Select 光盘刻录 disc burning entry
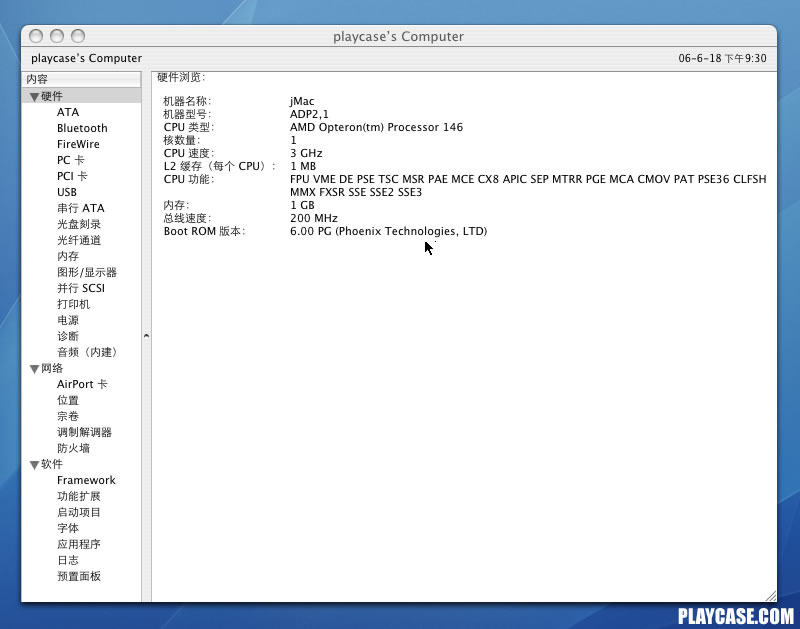The image size is (800, 629). click(x=79, y=224)
